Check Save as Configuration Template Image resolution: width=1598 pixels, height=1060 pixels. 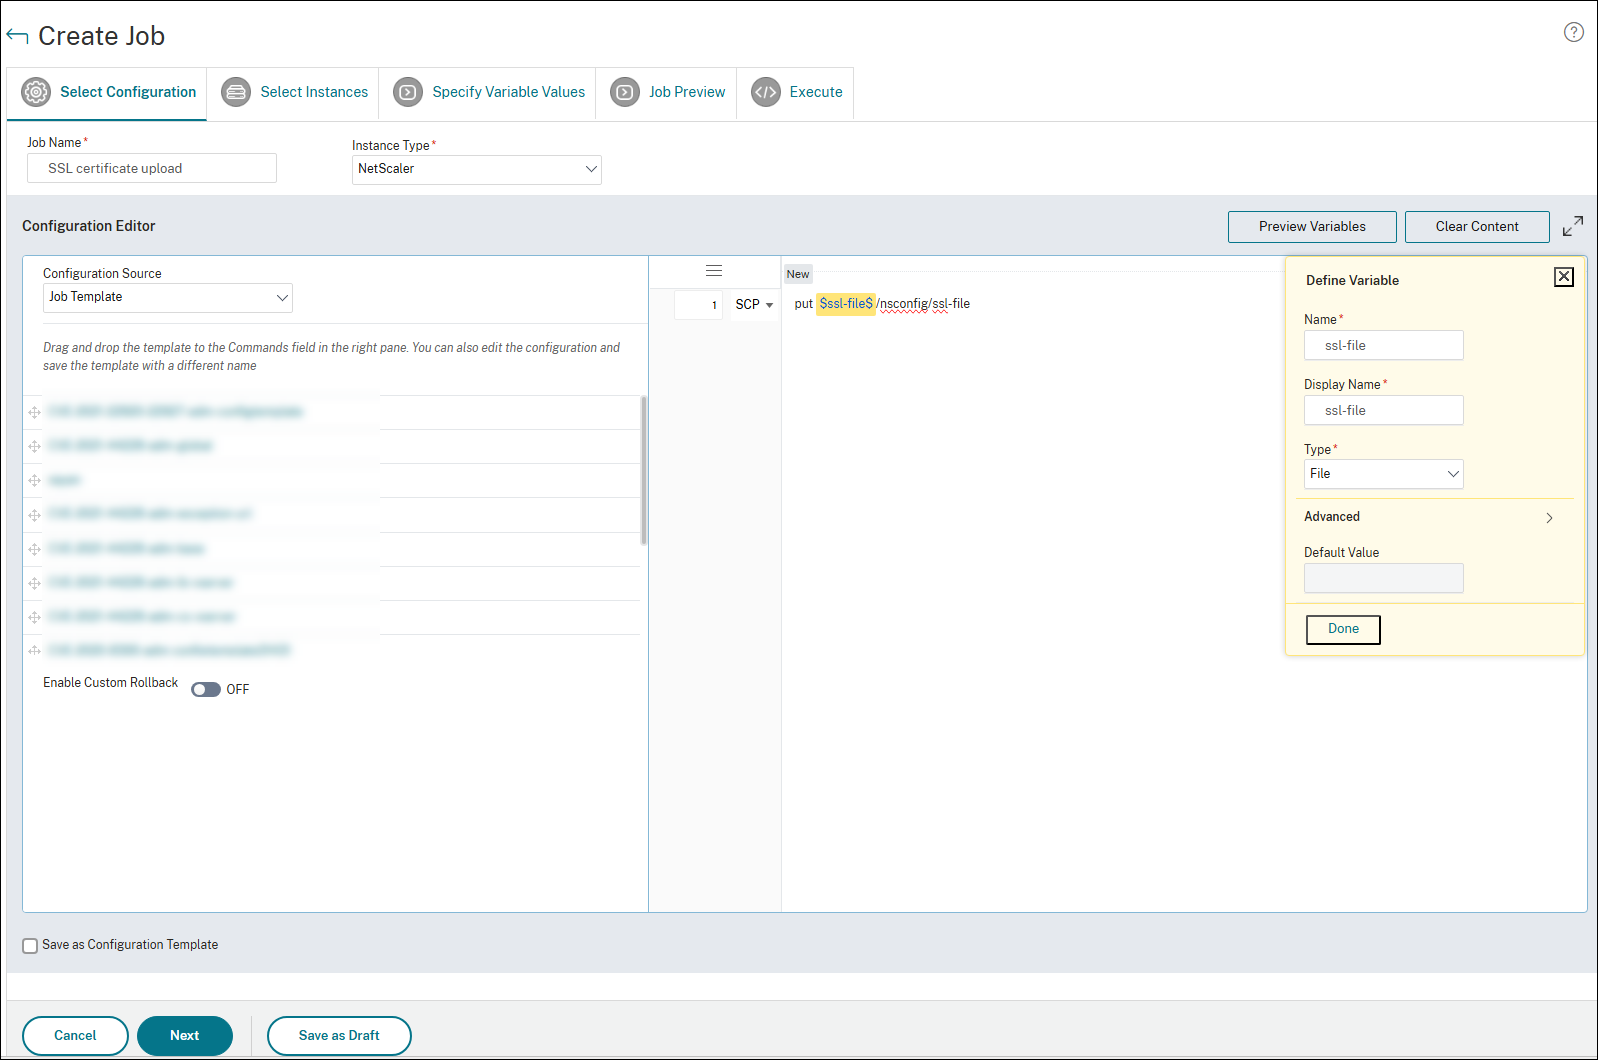point(30,945)
